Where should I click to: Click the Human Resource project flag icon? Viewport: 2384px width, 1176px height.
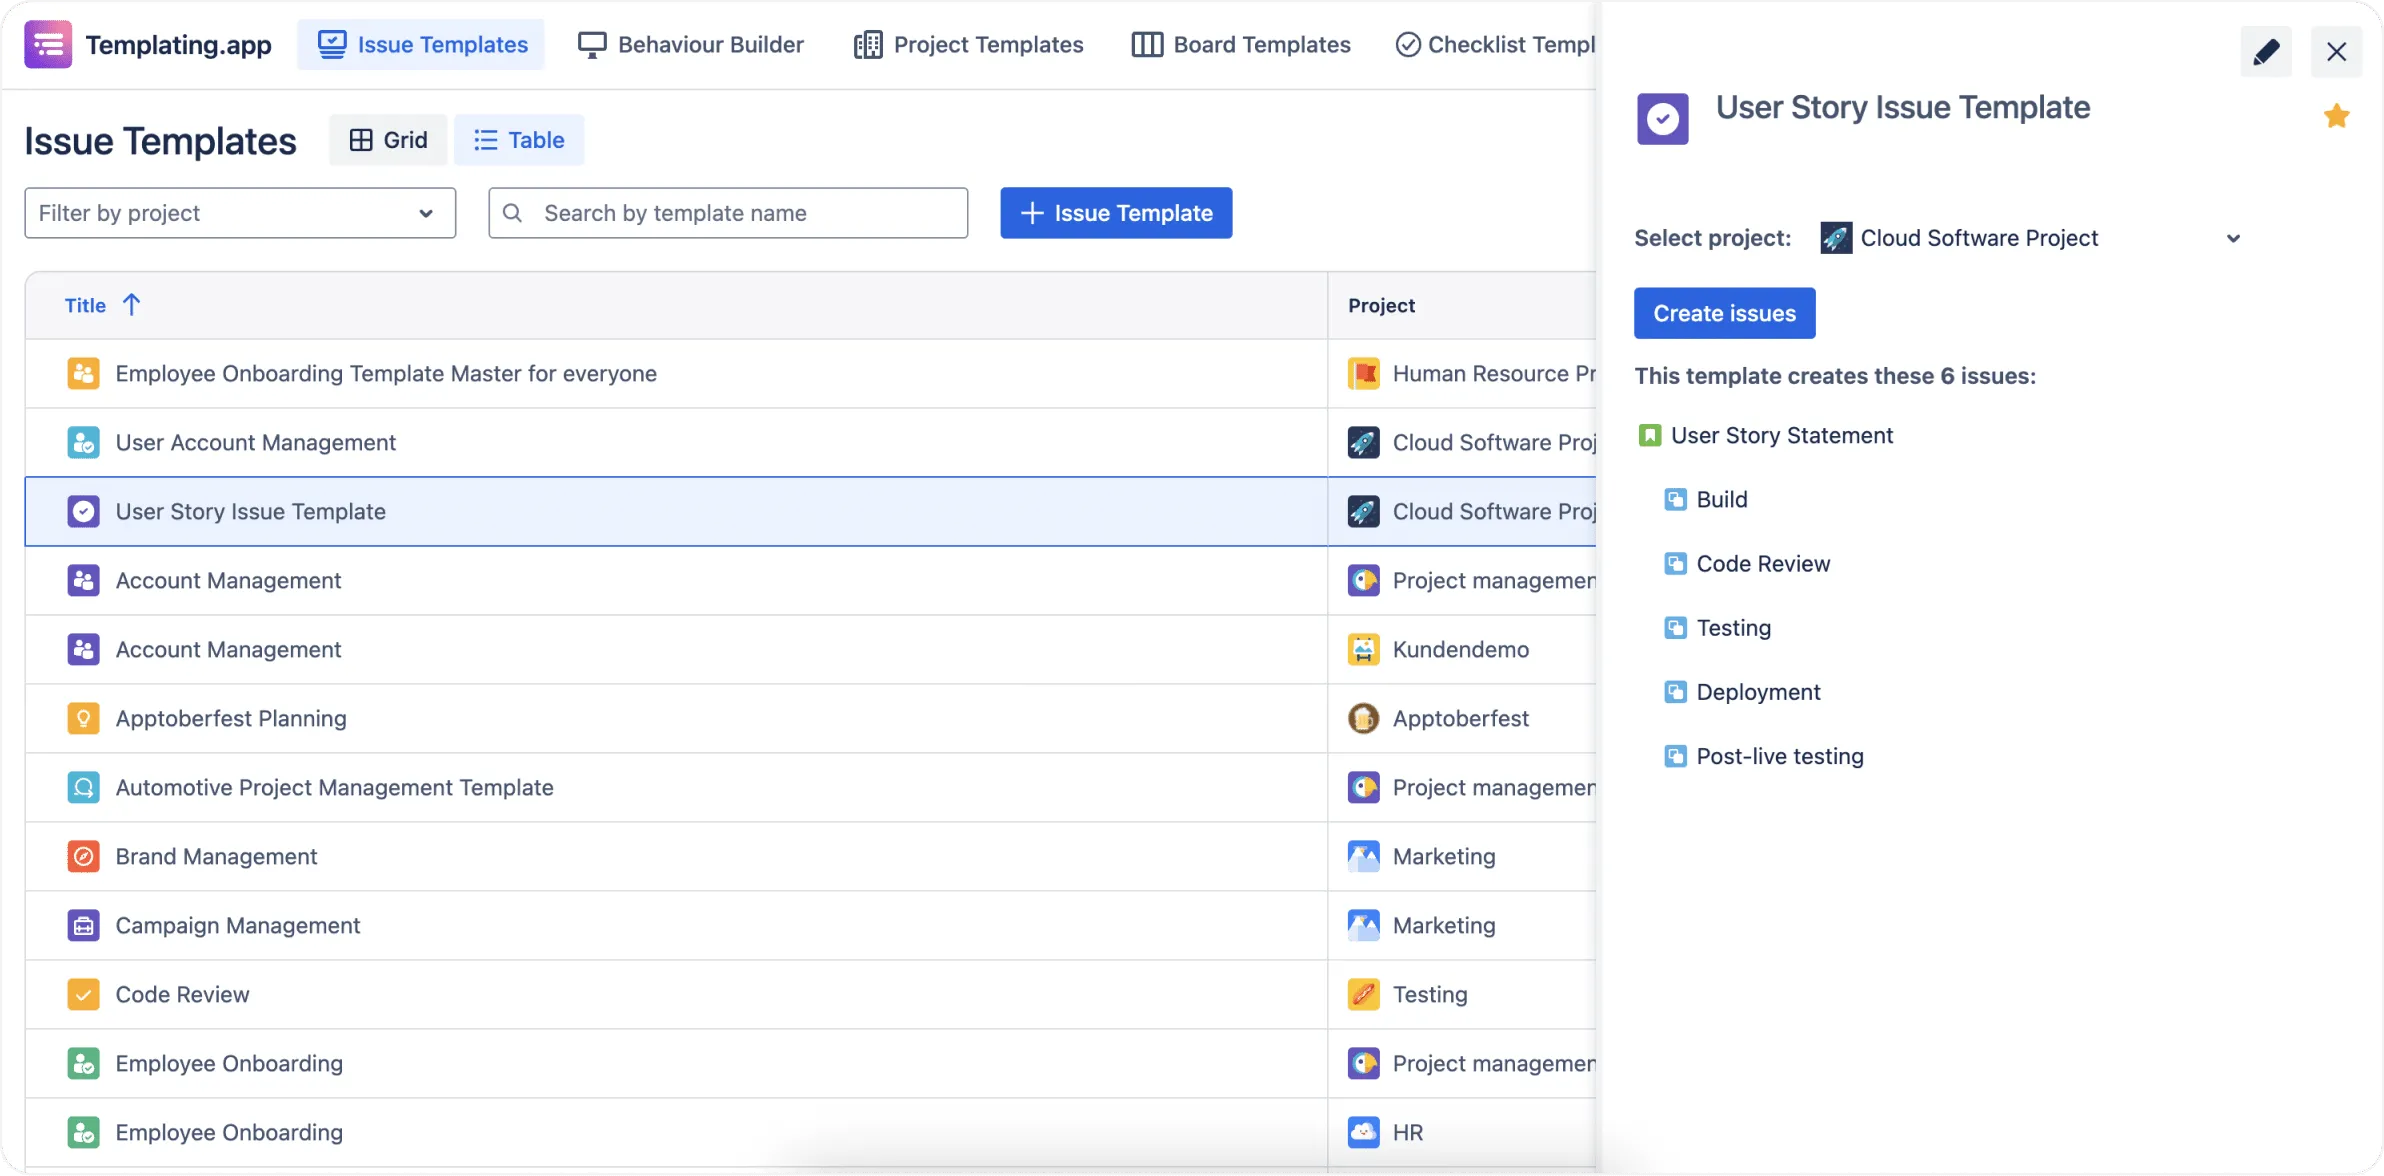[1363, 373]
